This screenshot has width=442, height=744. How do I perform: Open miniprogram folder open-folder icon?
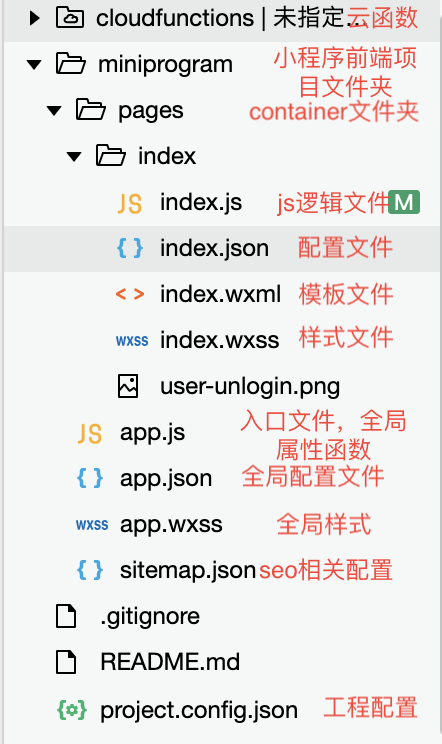tap(71, 64)
